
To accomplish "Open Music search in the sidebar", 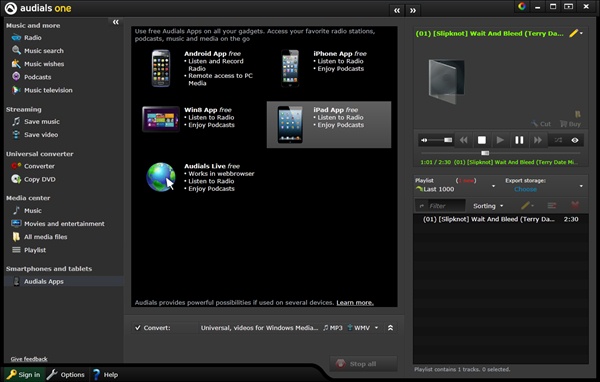I will 38,51.
